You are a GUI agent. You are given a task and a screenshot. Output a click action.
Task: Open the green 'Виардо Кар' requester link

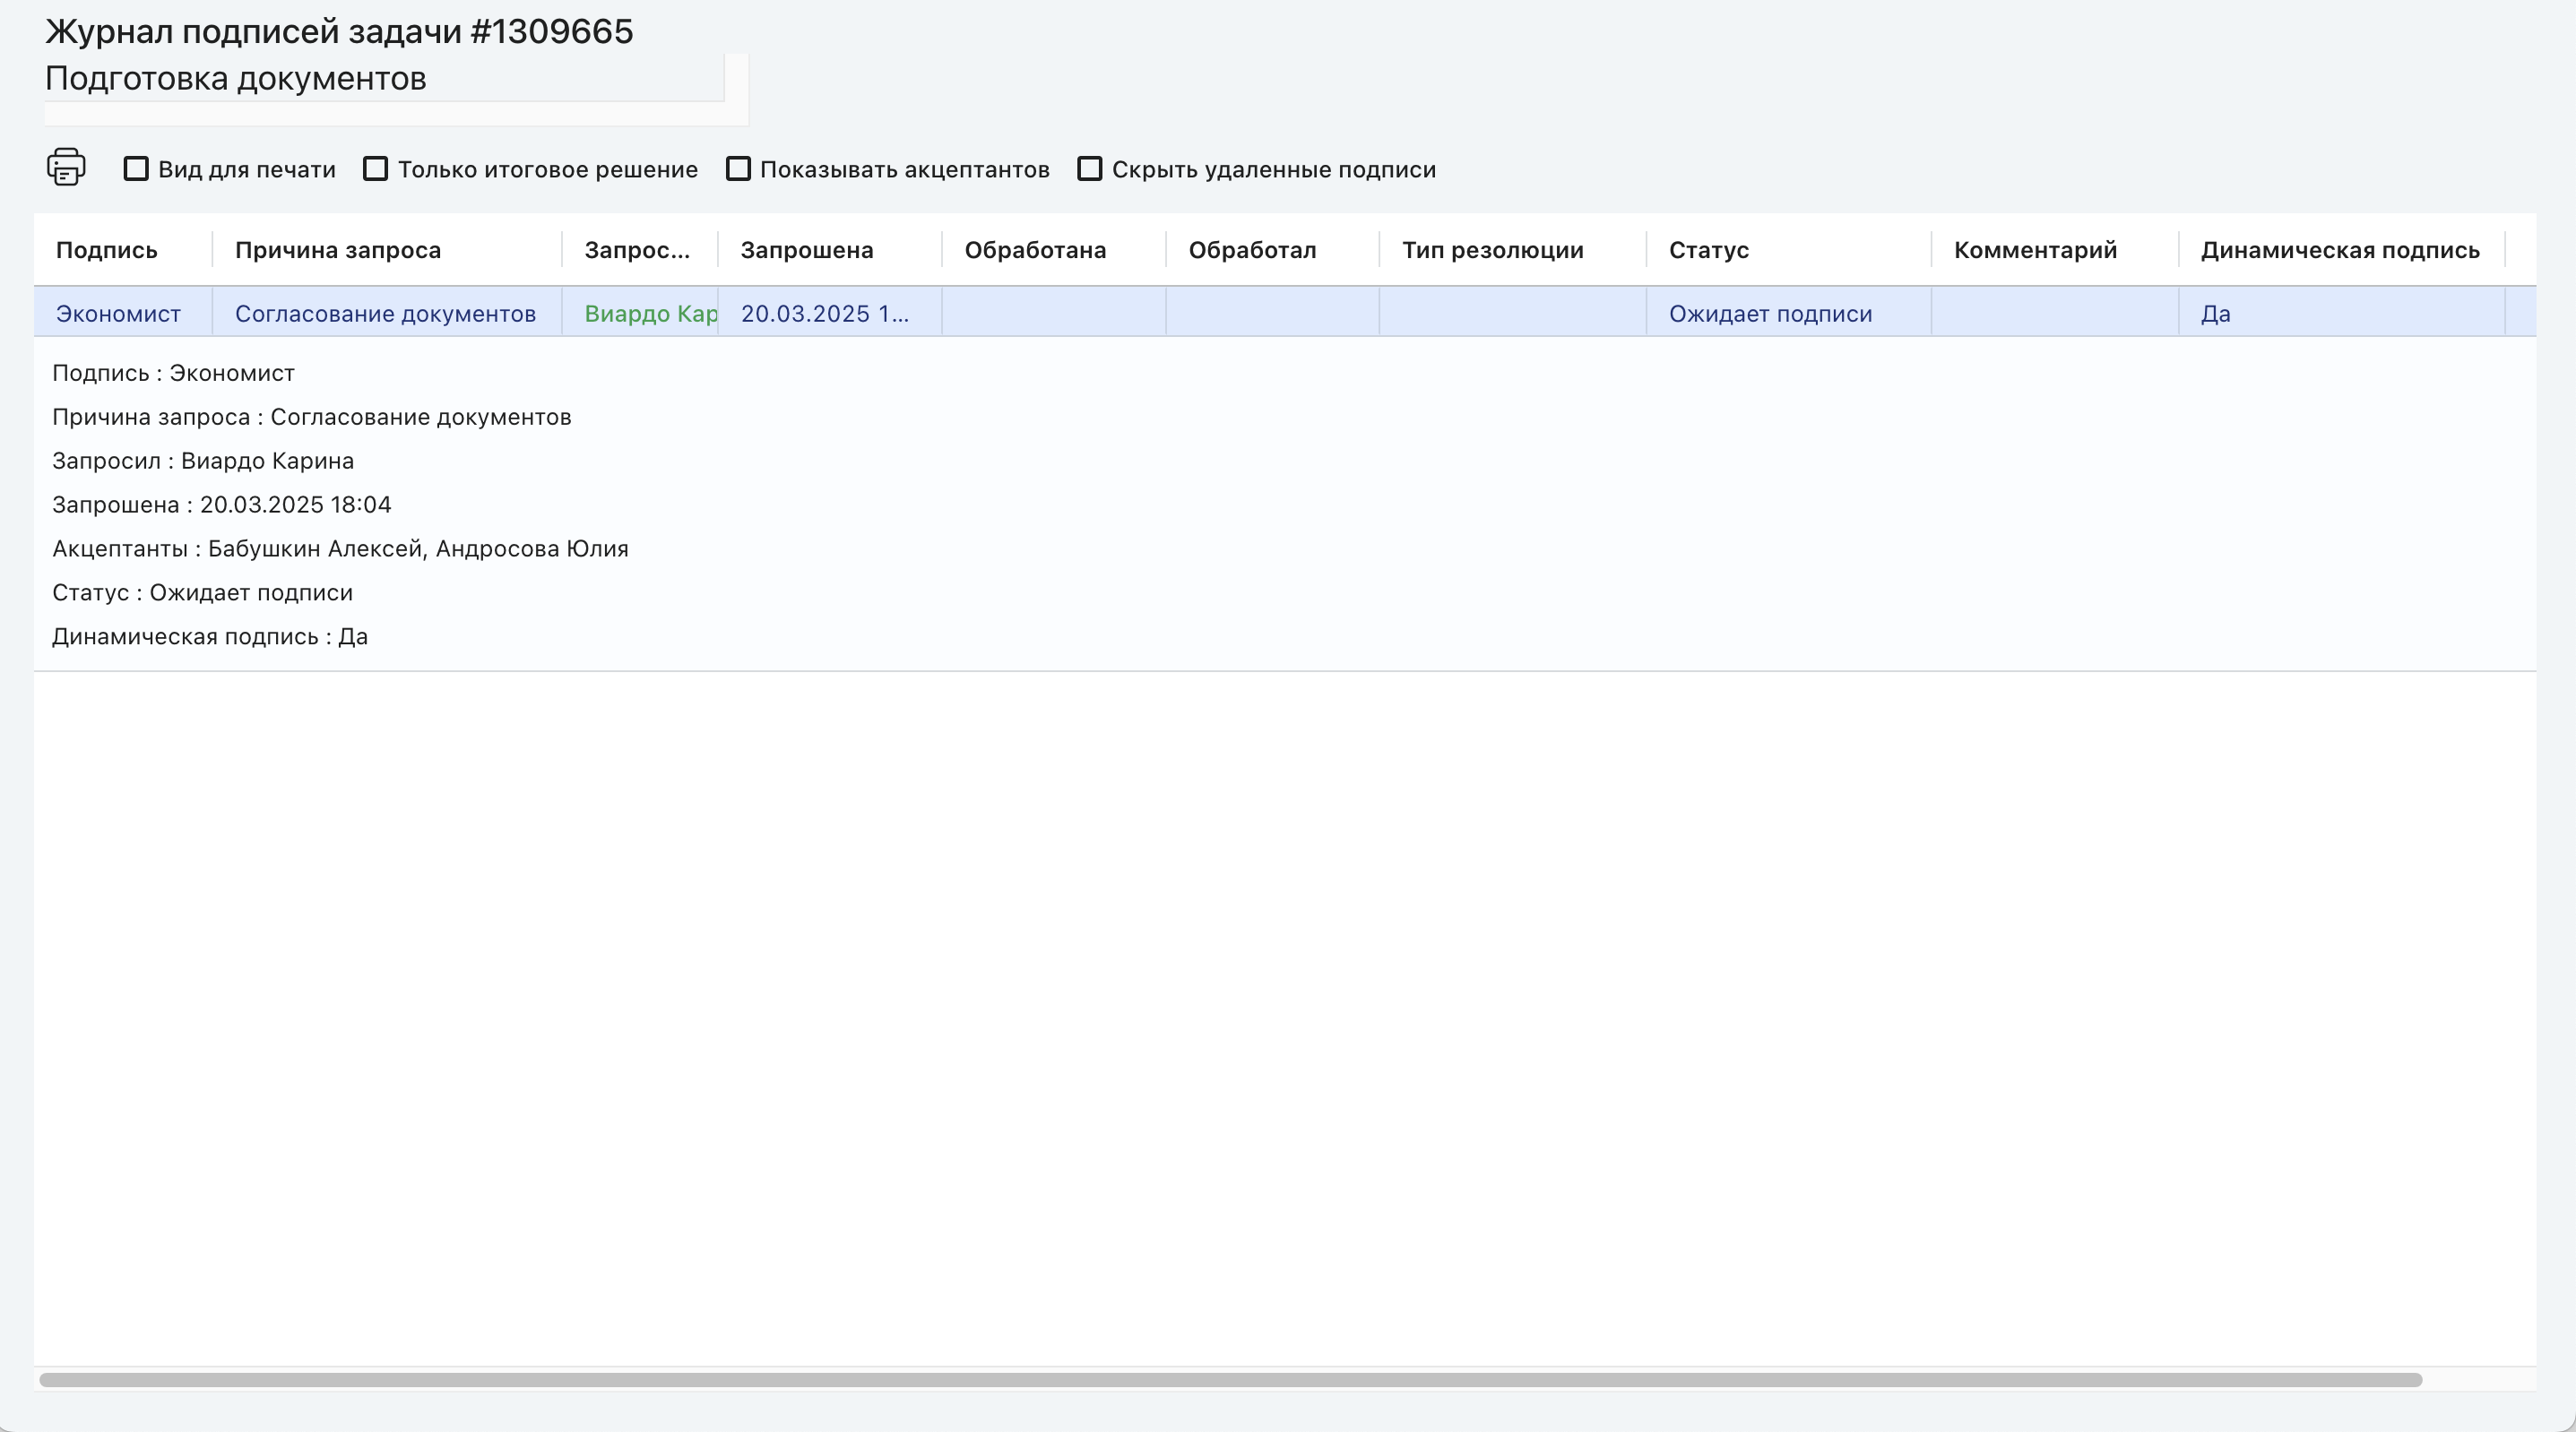click(651, 314)
